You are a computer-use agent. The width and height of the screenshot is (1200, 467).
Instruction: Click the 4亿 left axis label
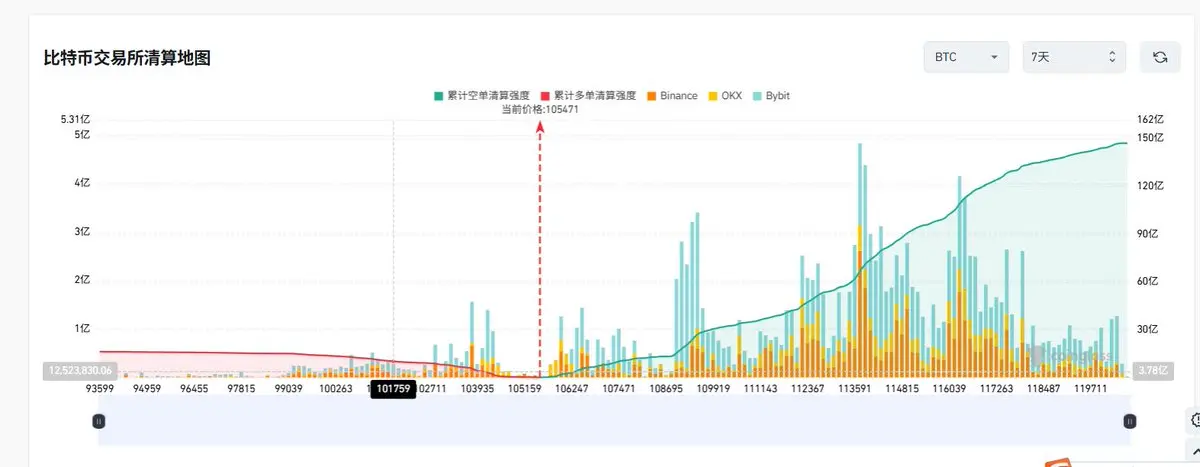coord(84,183)
